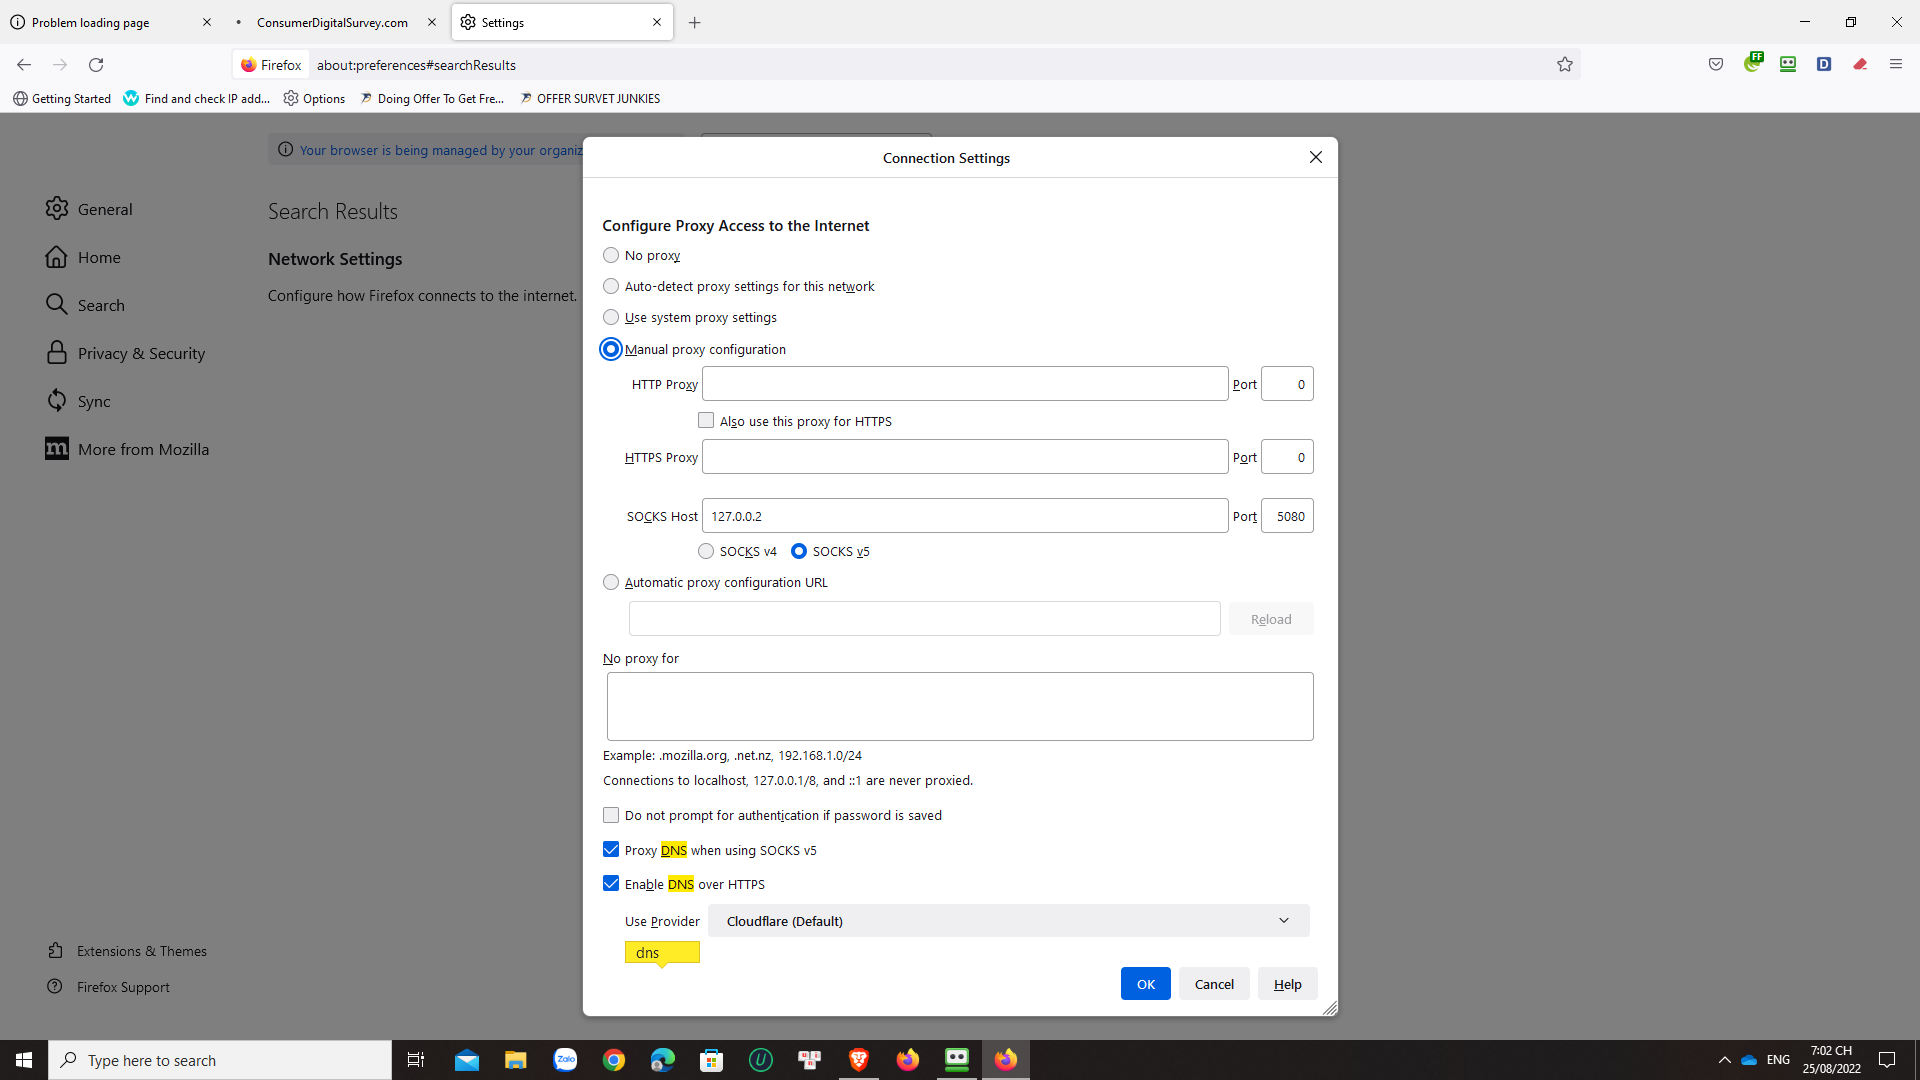Open the Windows Start menu
Screen dimensions: 1920x1080
click(x=24, y=1060)
